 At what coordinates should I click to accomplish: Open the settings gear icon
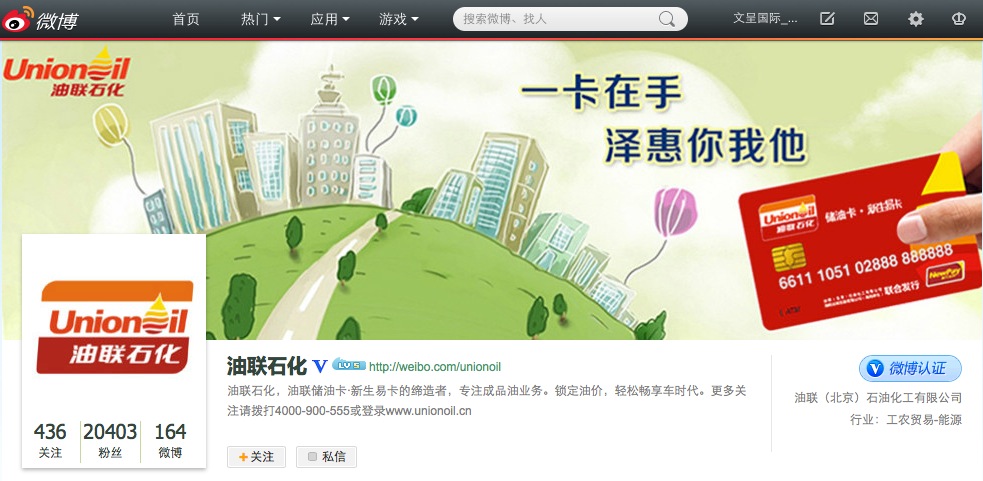point(916,19)
